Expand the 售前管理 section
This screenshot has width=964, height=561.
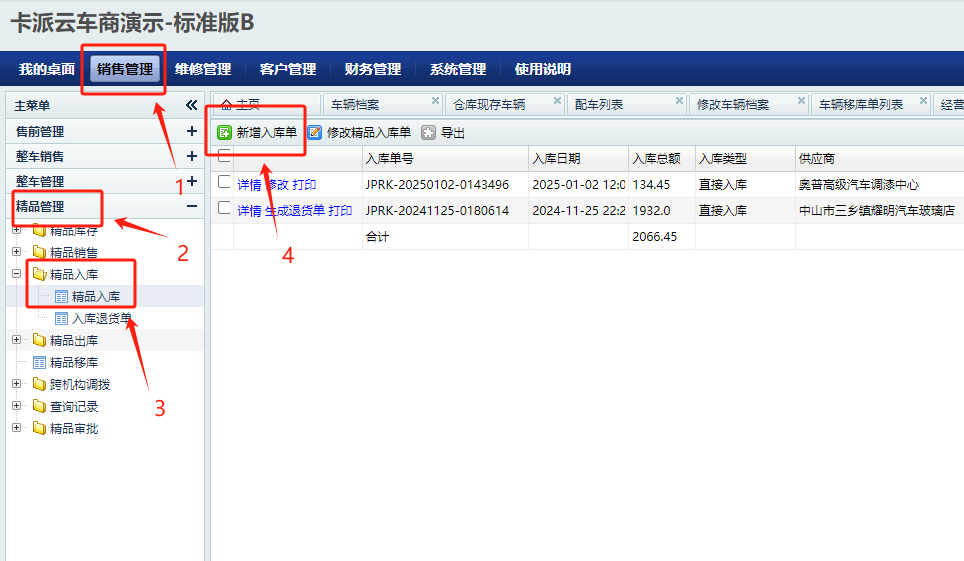tap(192, 131)
